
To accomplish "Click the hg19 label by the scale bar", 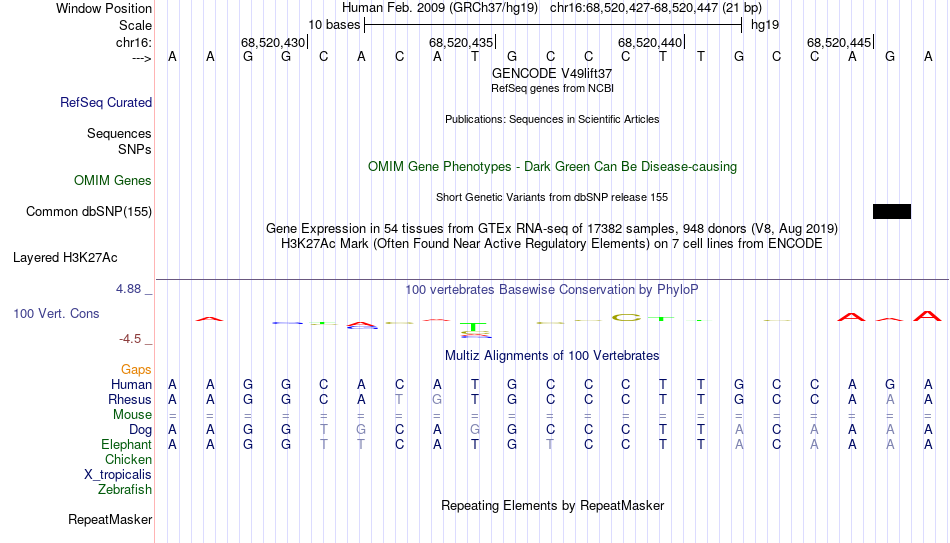I will point(765,25).
